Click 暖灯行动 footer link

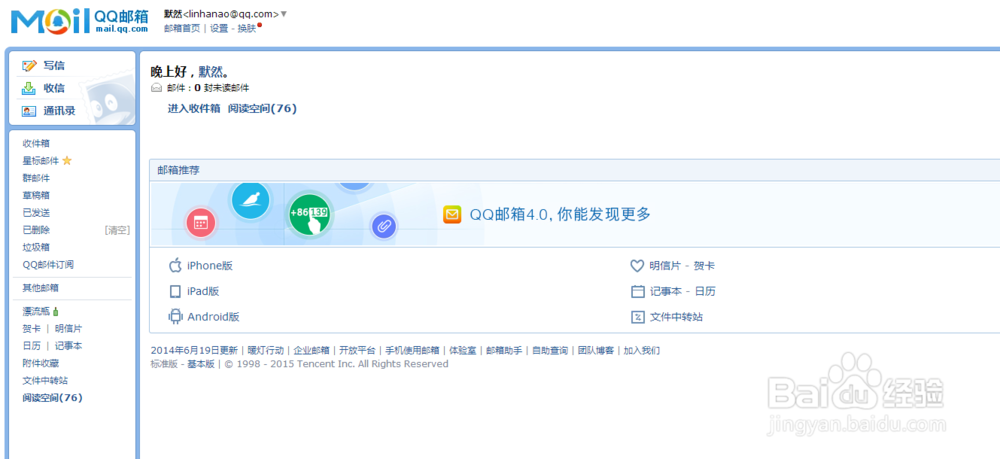(265, 350)
